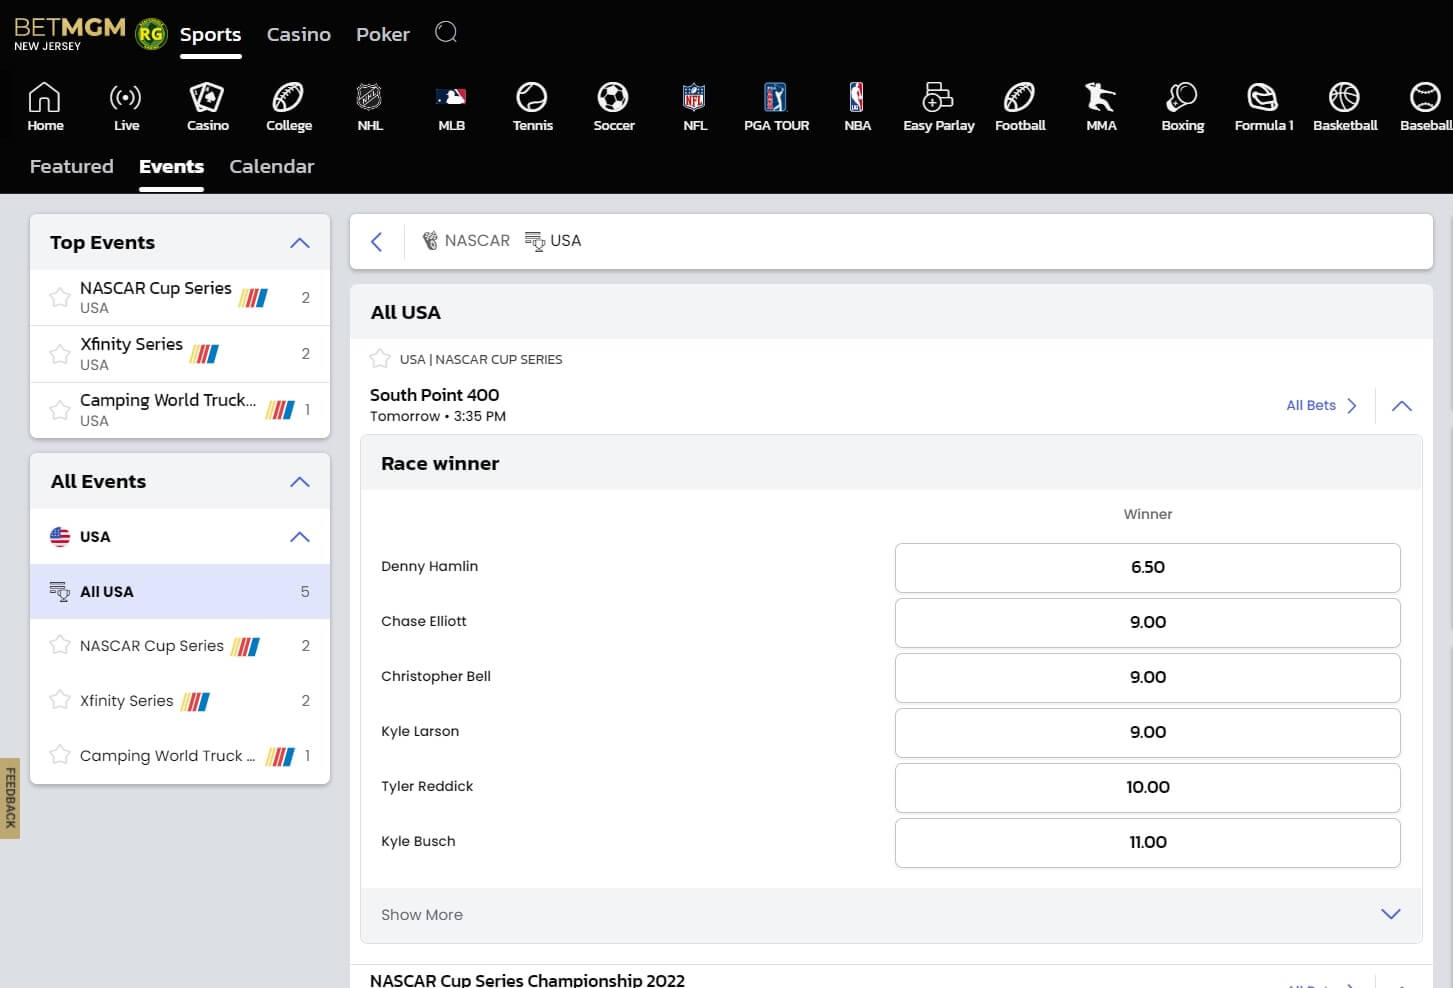Image resolution: width=1453 pixels, height=988 pixels.
Task: Select the Tennis icon
Action: click(x=532, y=106)
